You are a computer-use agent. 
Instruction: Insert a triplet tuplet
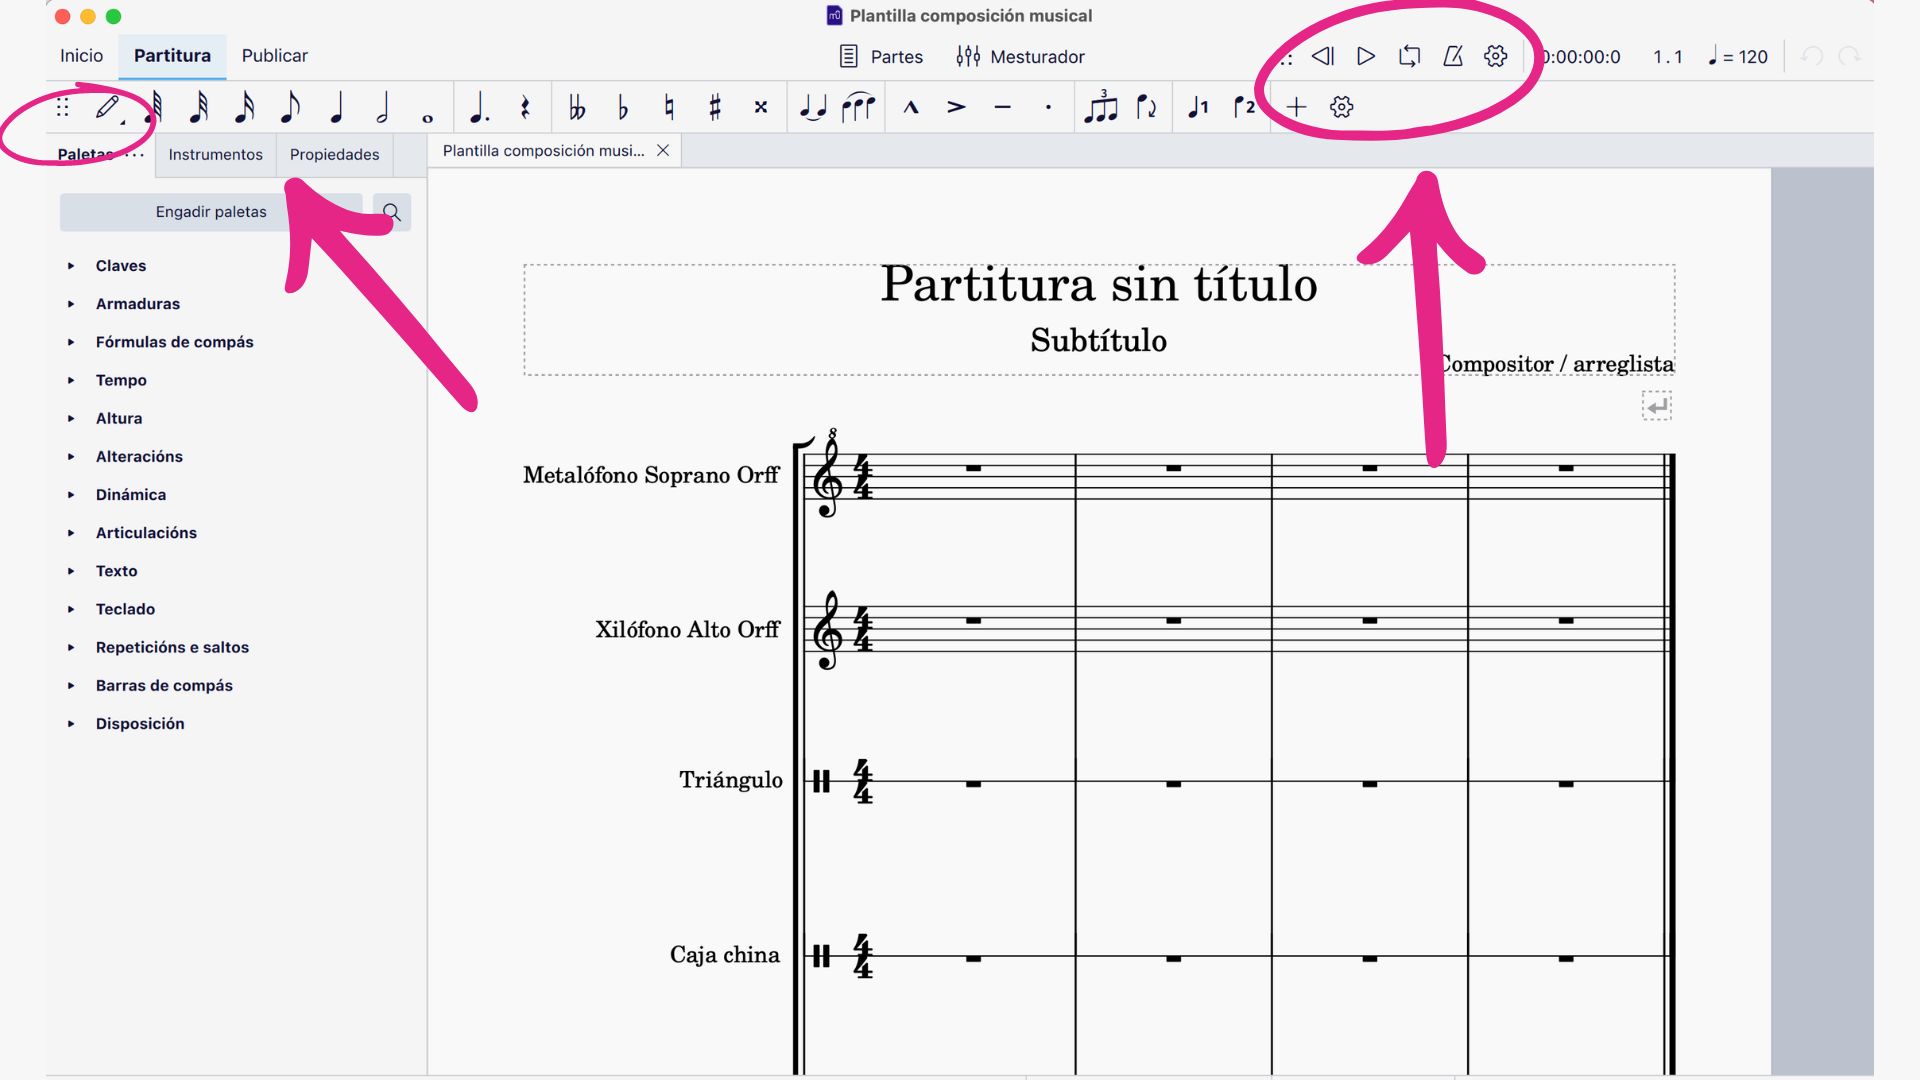pyautogui.click(x=1100, y=107)
